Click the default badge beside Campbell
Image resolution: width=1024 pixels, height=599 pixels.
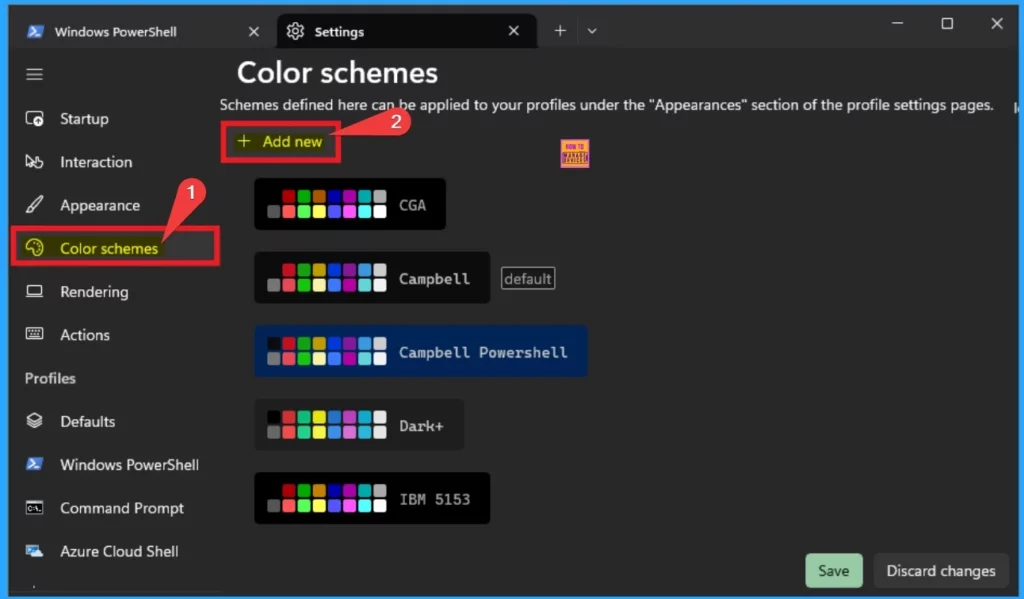[528, 278]
